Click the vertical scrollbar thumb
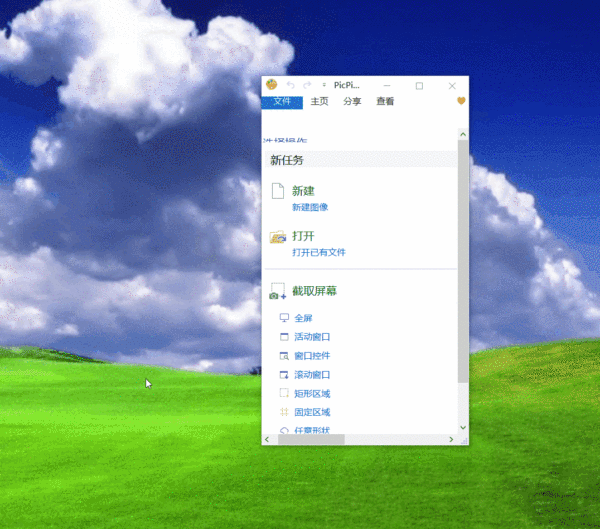 (463, 261)
